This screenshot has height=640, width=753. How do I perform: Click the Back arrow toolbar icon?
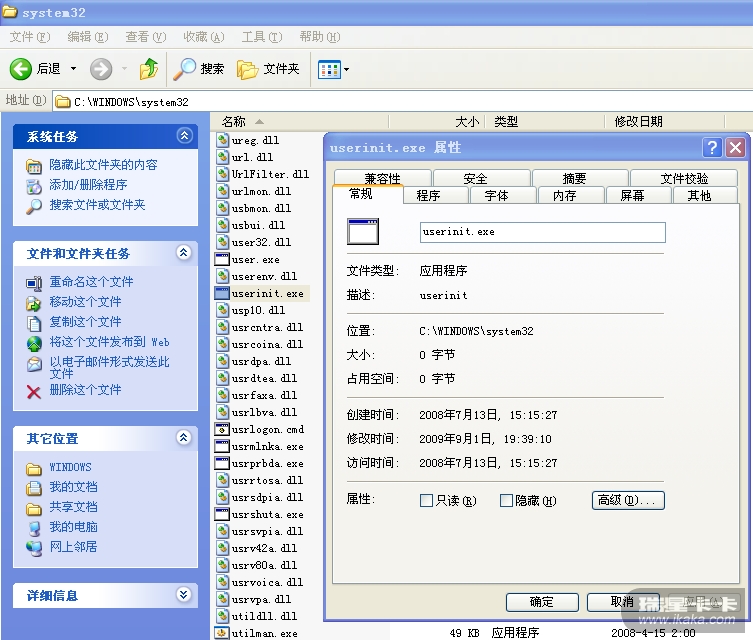[21, 69]
